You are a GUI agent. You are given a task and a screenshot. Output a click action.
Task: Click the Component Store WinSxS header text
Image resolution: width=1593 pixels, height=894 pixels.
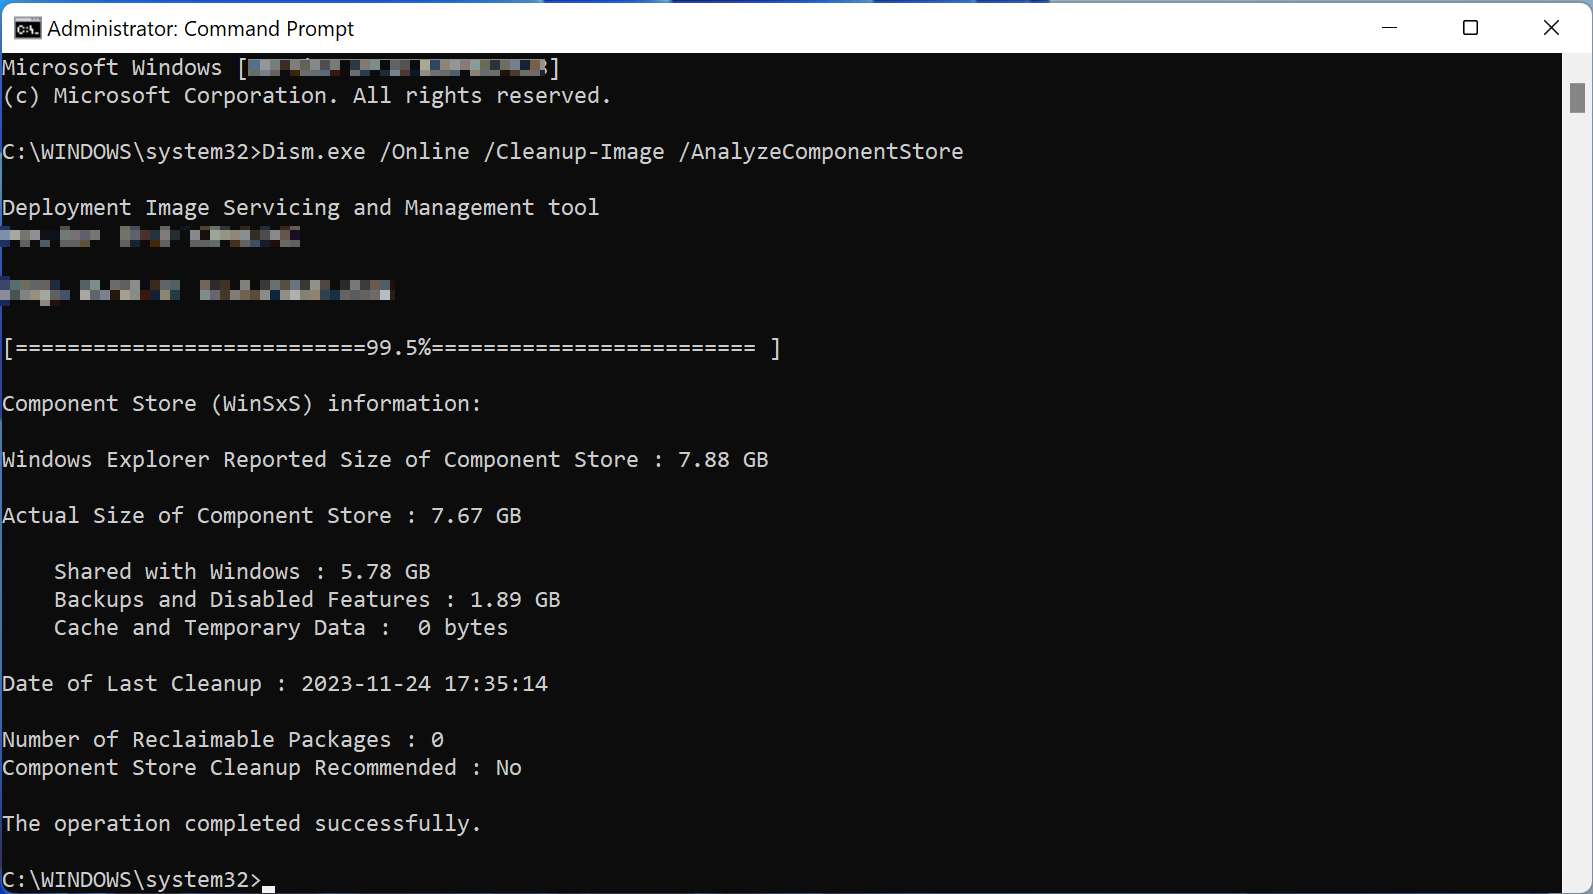240,403
